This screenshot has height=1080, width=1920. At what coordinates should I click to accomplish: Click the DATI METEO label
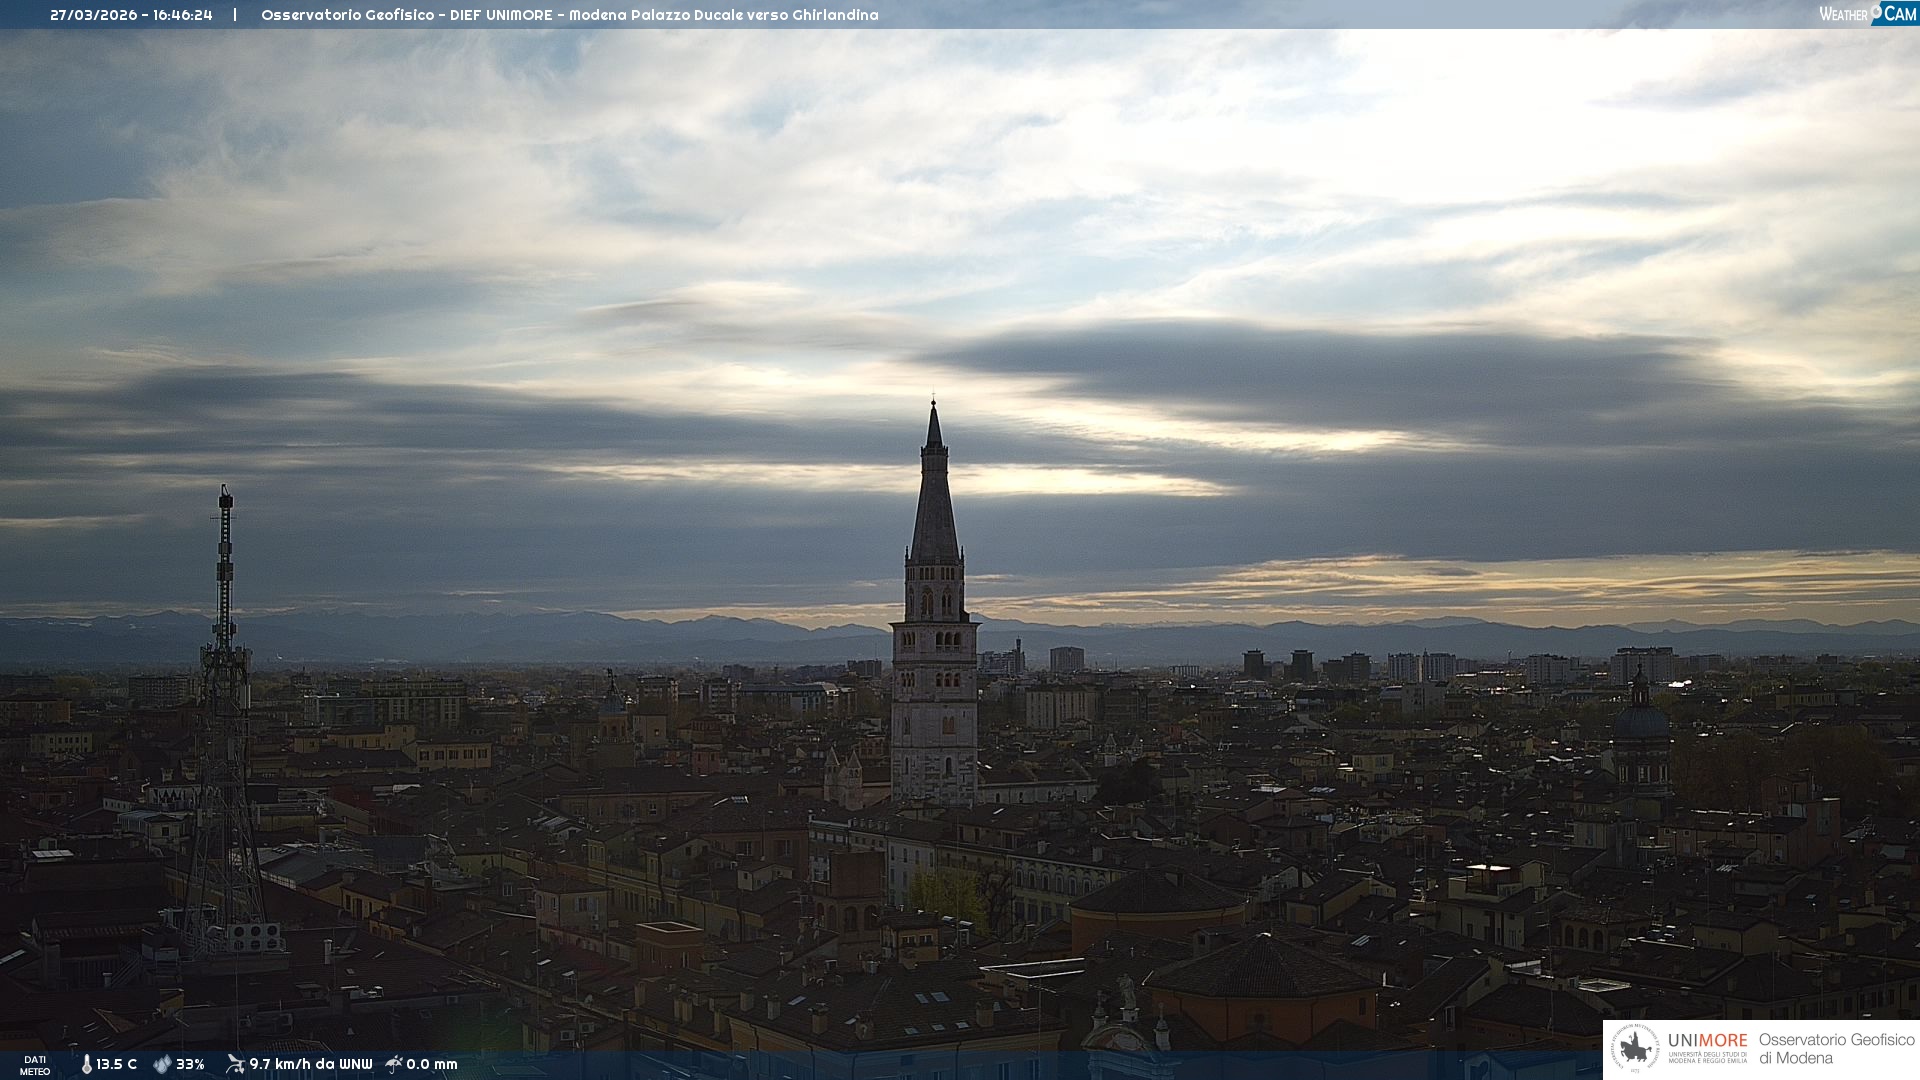click(x=35, y=1065)
